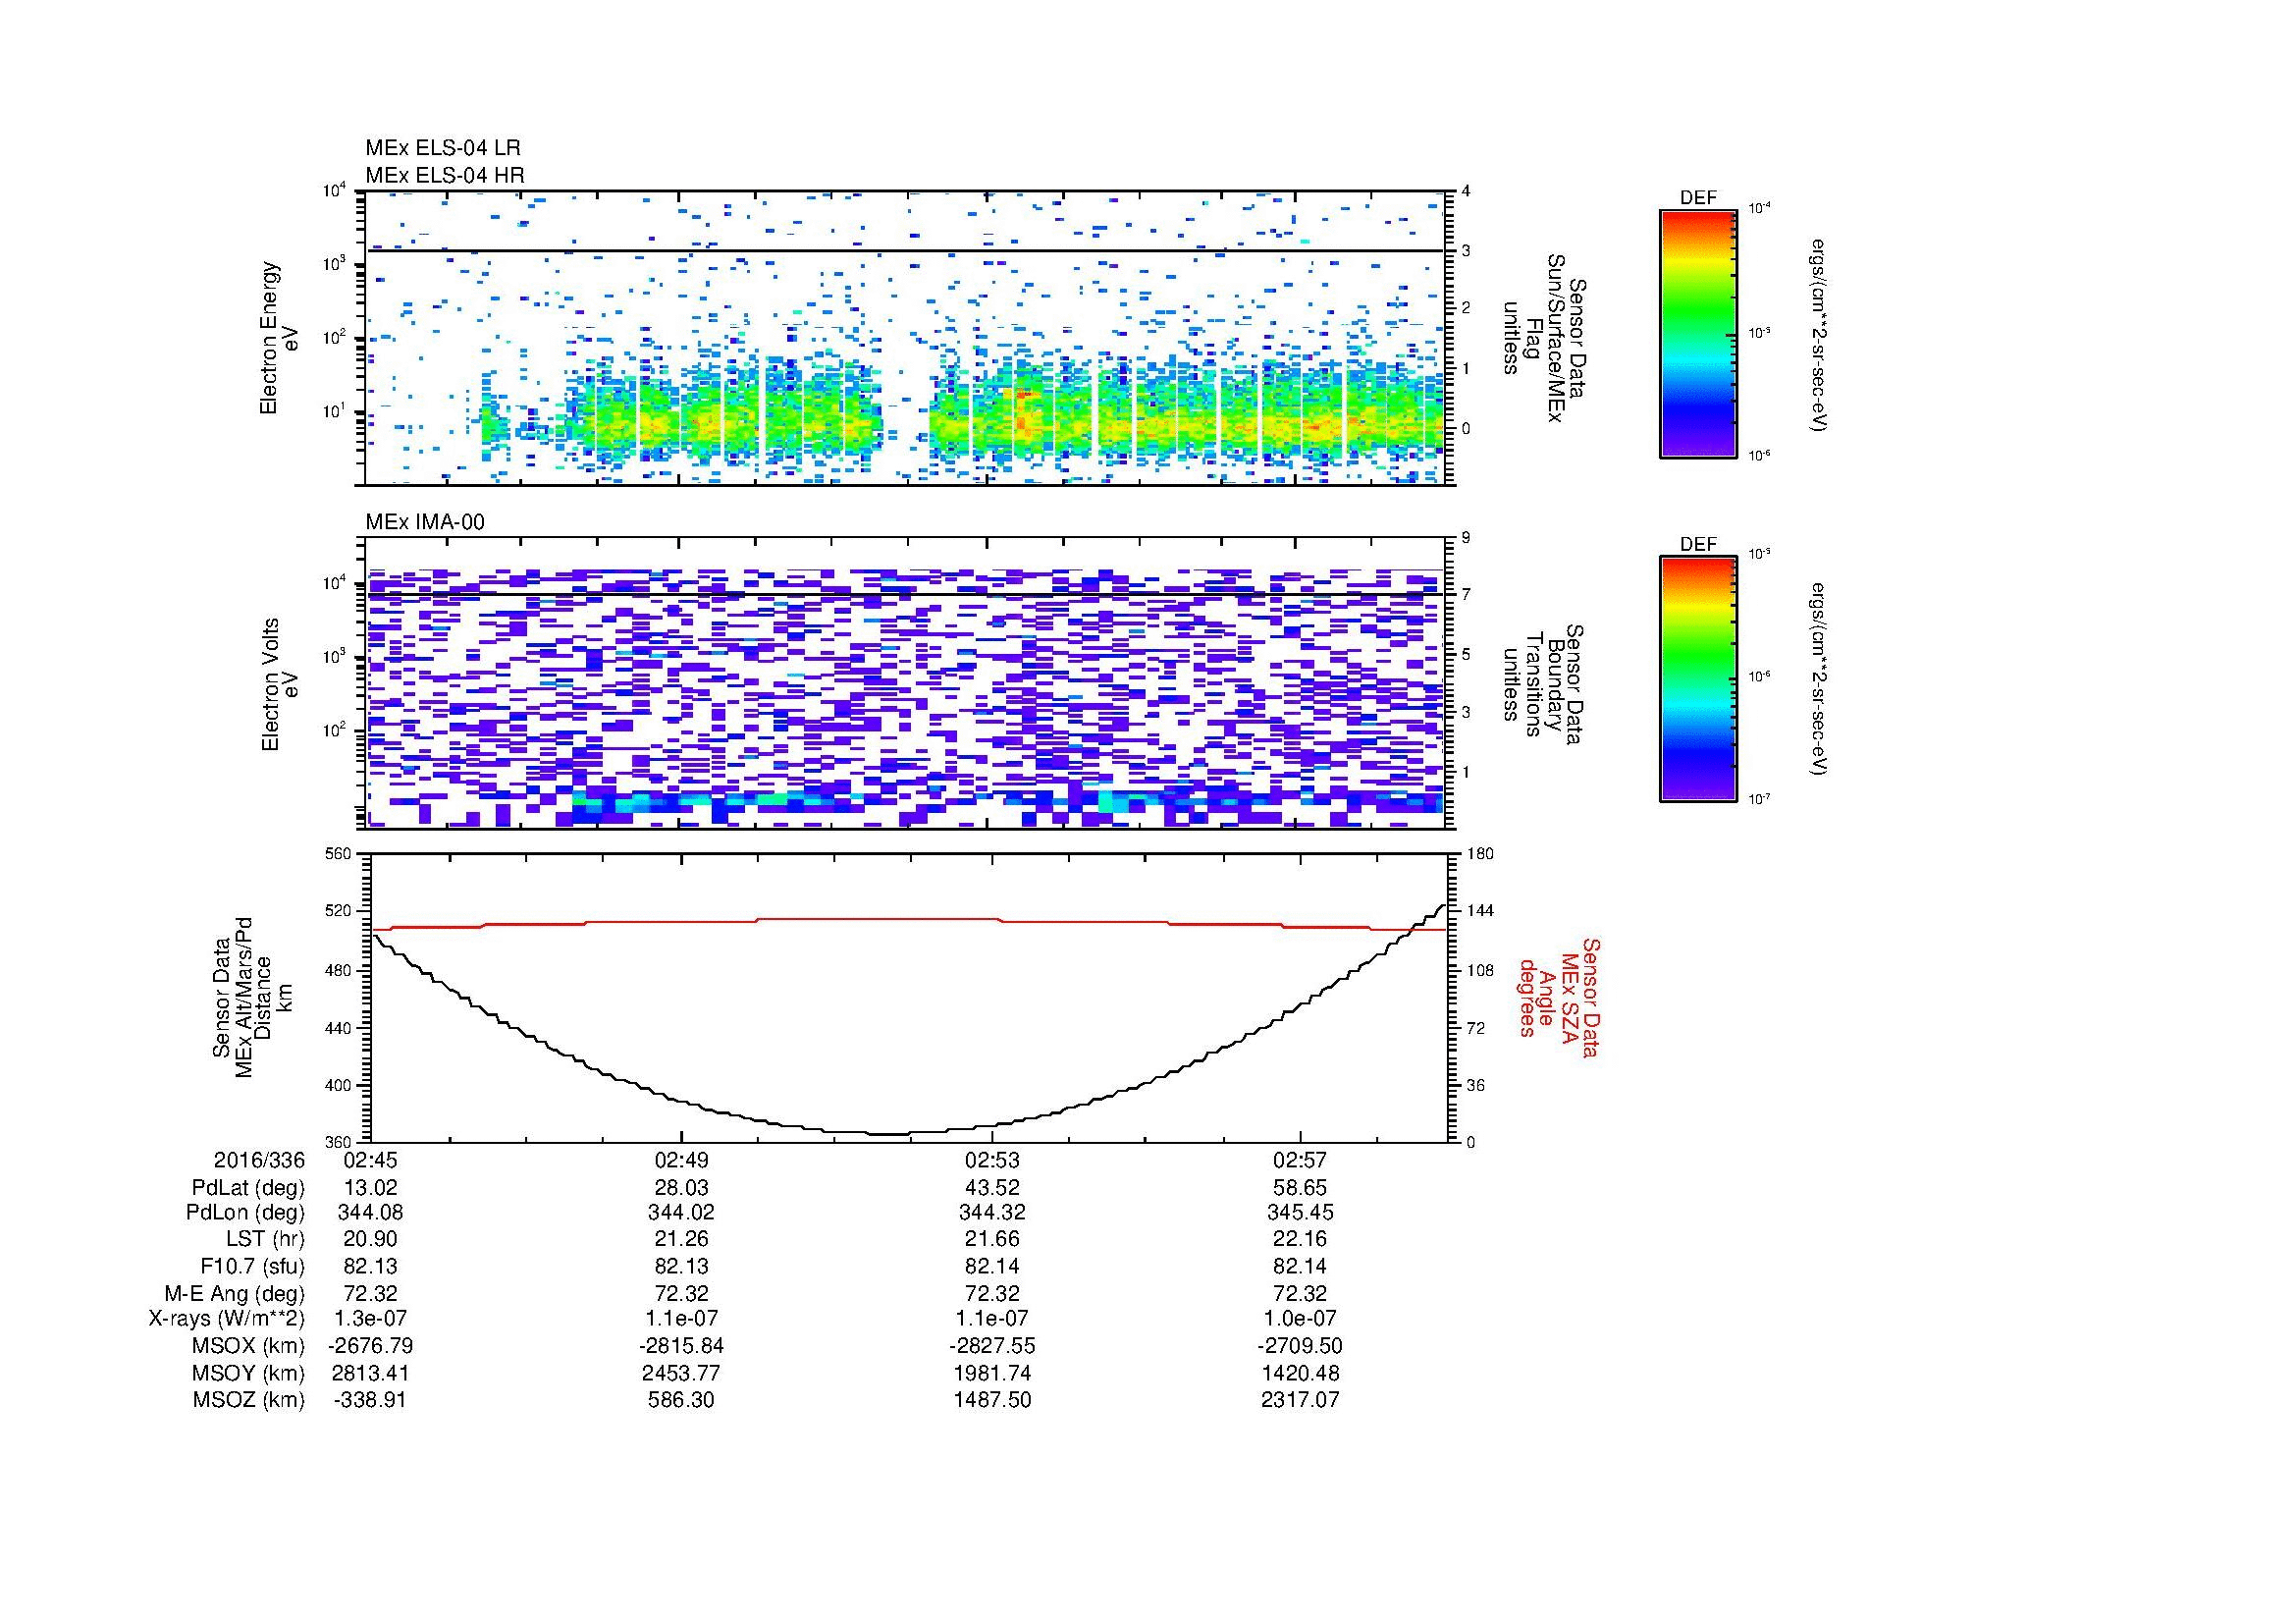
Task: Select the '2016/336' date label
Action: click(259, 1161)
